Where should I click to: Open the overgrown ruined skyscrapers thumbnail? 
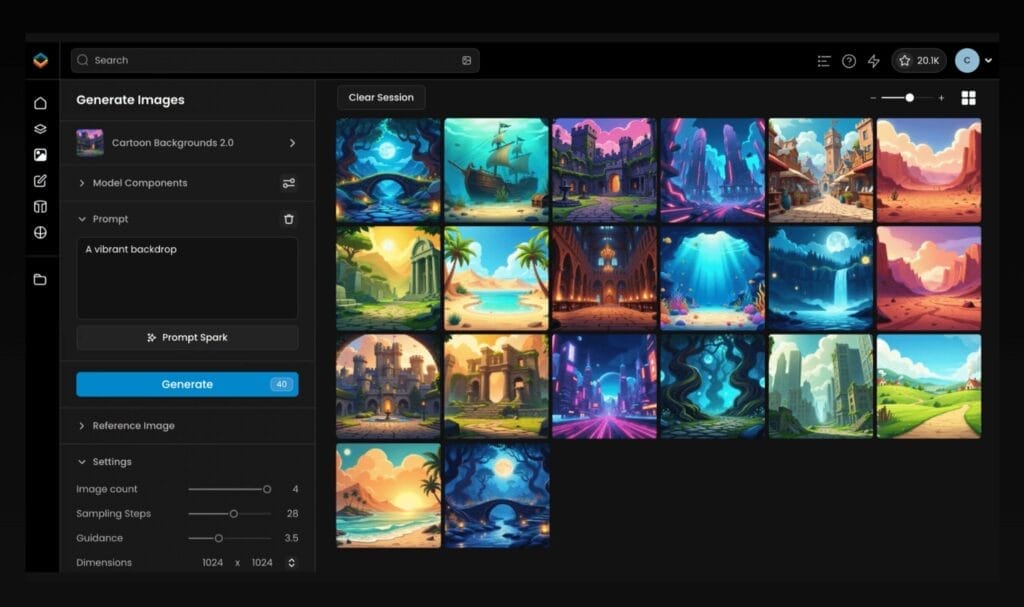[x=821, y=387]
